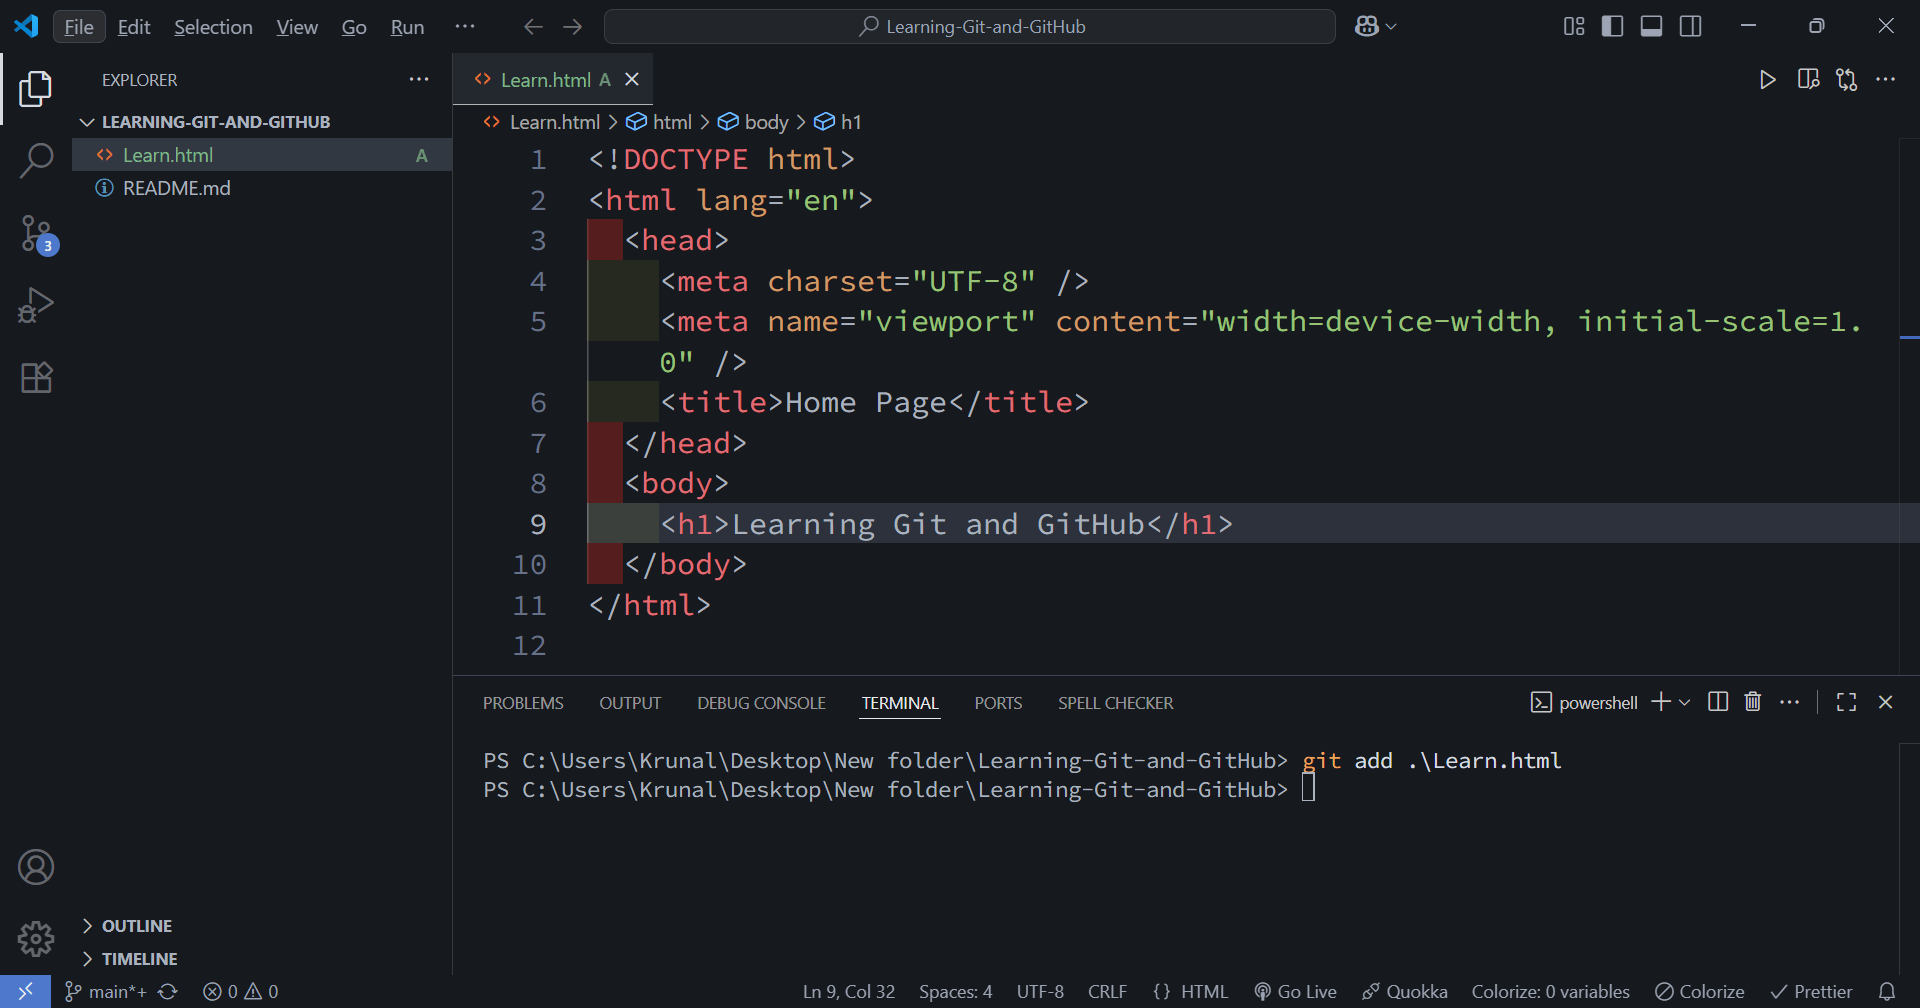Open preview to the side icon
This screenshot has width=1920, height=1008.
(1808, 80)
